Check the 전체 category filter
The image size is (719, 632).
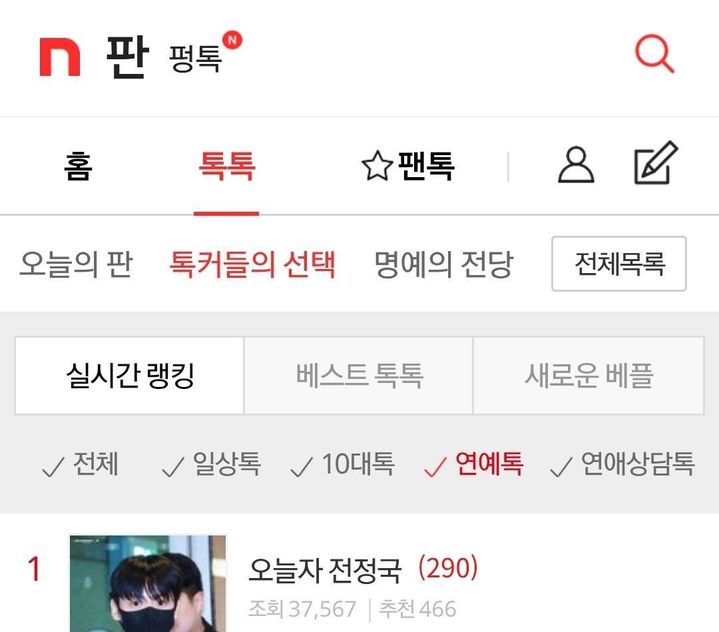81,464
